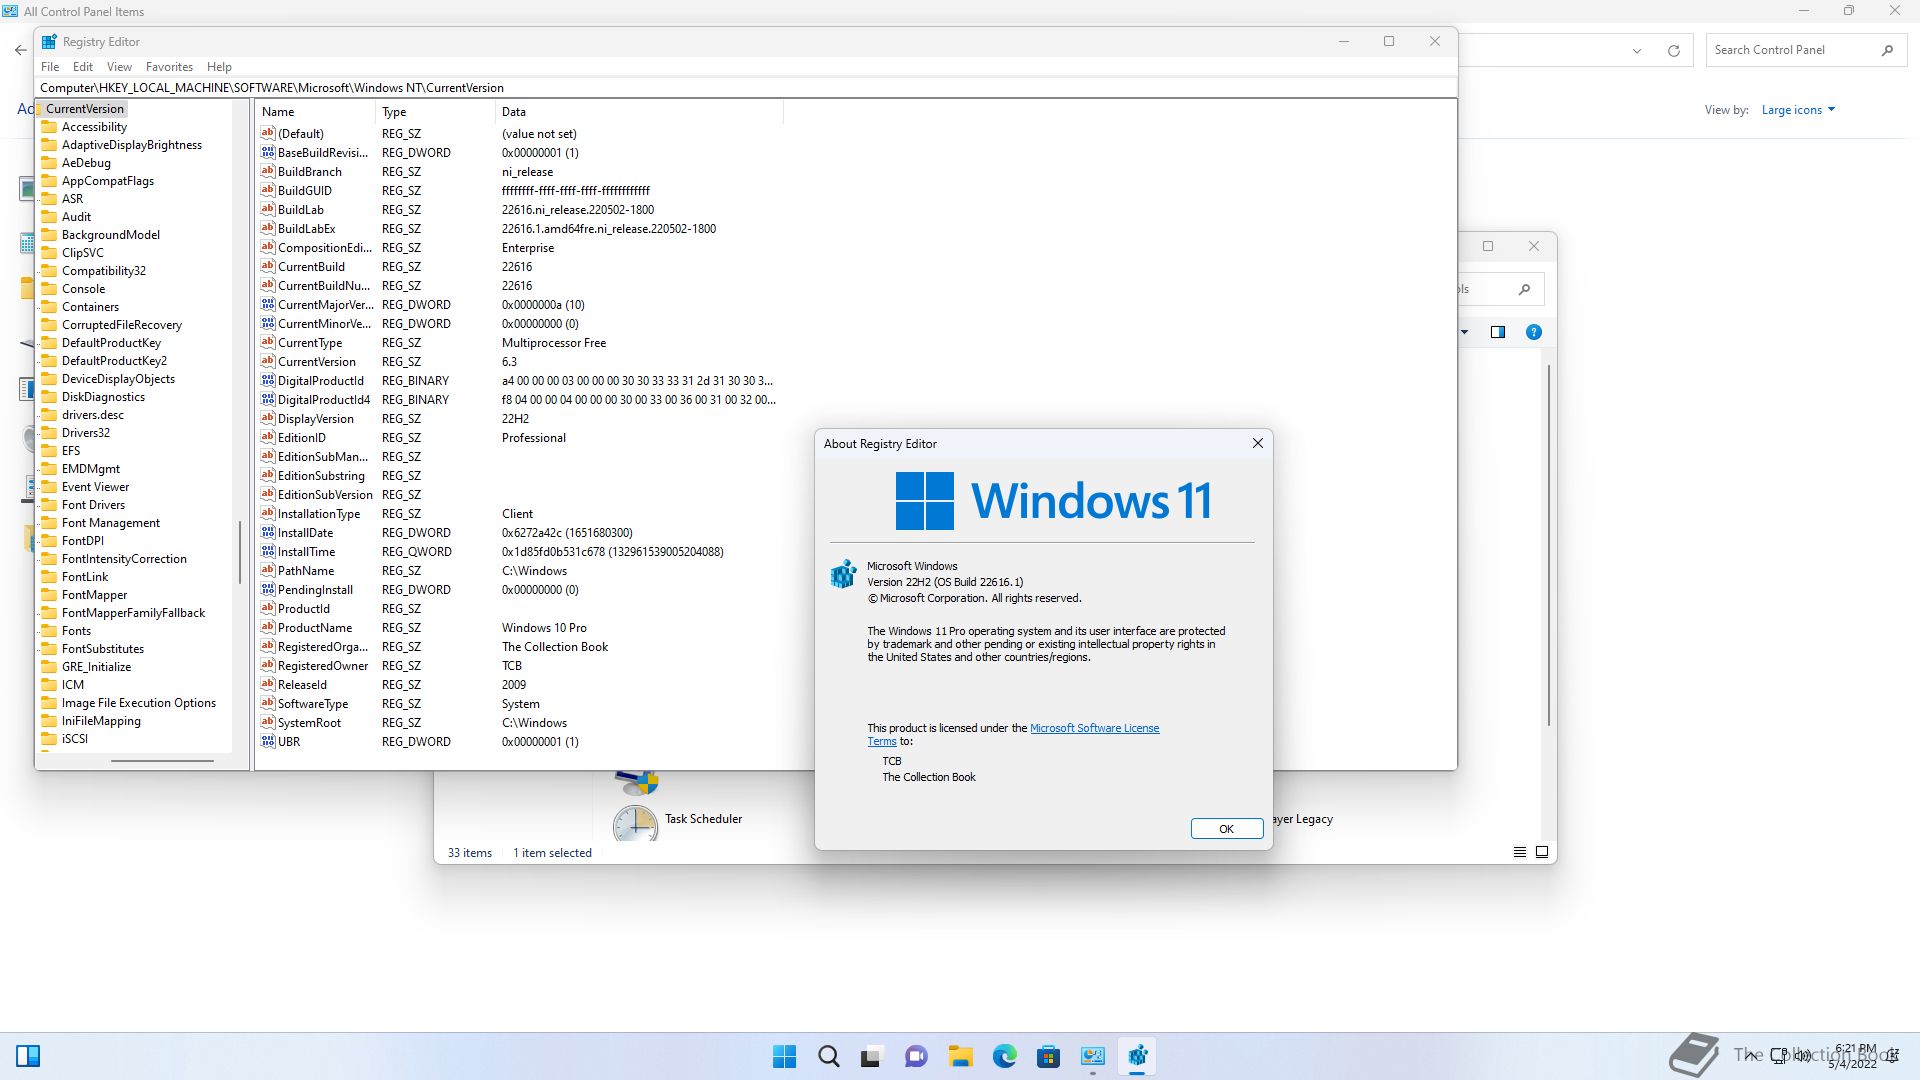Open the Microsoft Software License Terms link
This screenshot has height=1080, width=1920.
1094,728
